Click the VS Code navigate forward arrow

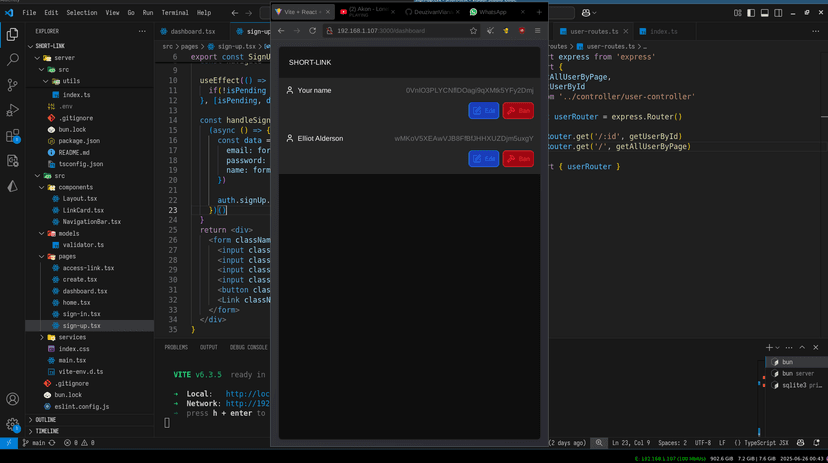[x=249, y=13]
